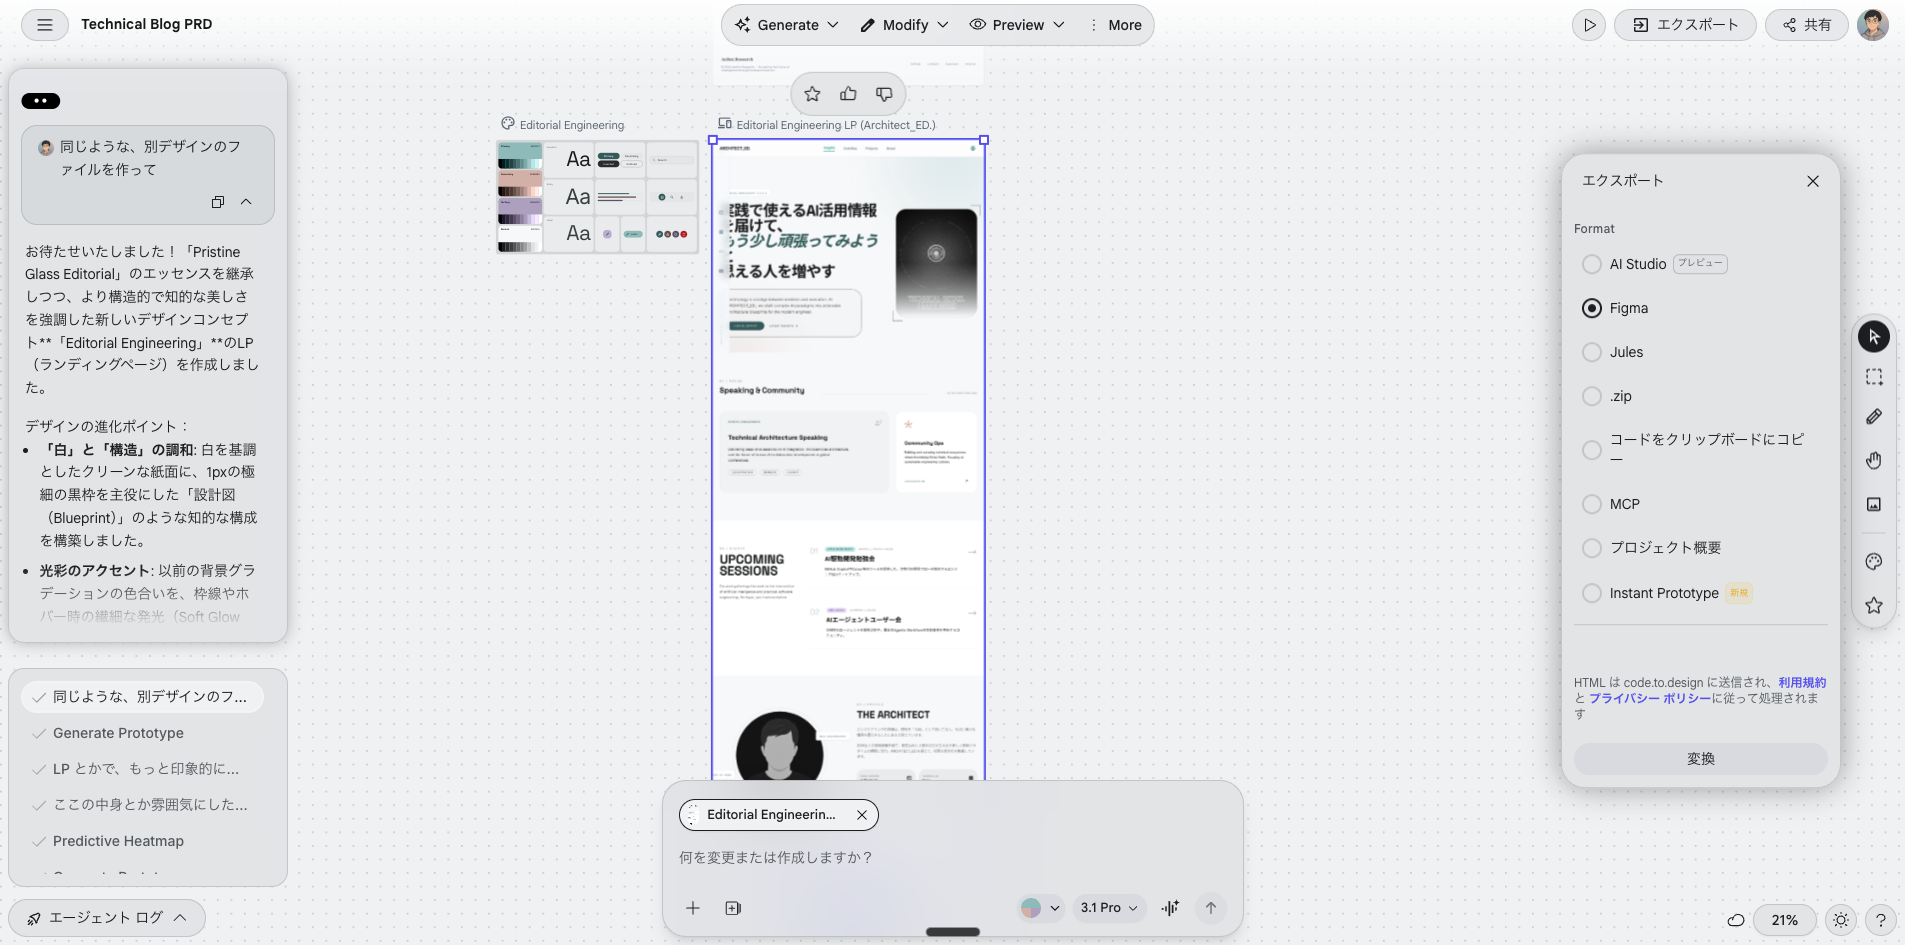The height and width of the screenshot is (945, 1905).
Task: Star the selected design
Action: pos(812,94)
